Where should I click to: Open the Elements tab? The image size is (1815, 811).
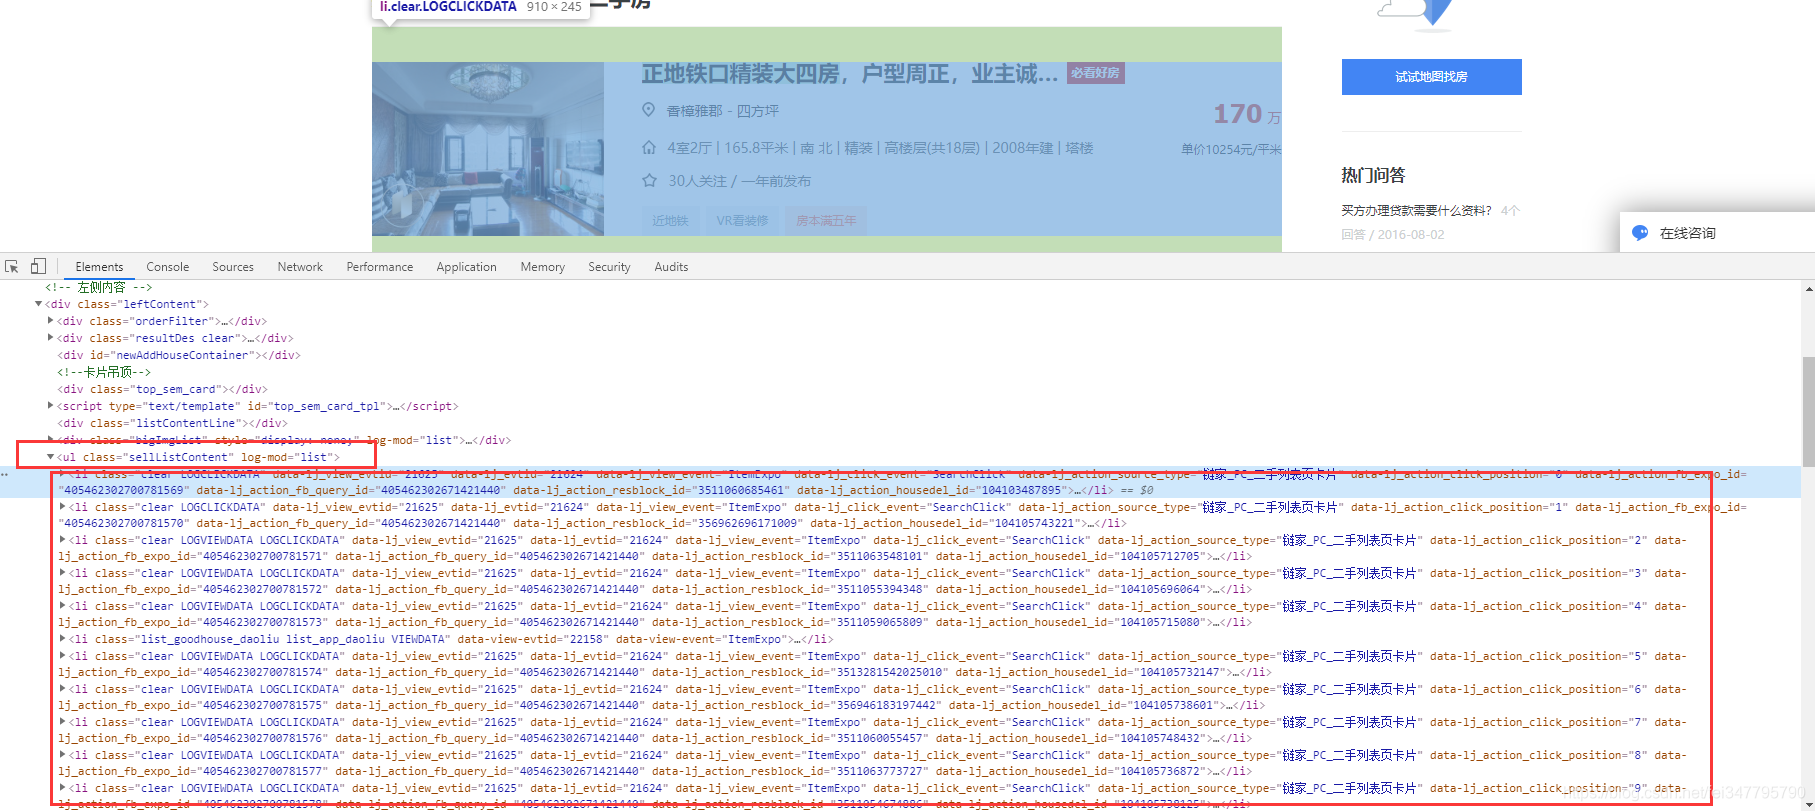(x=99, y=267)
